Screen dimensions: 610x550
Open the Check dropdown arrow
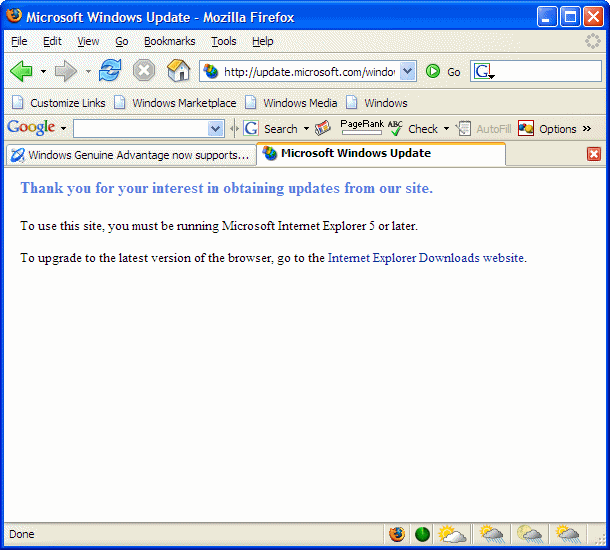447,128
